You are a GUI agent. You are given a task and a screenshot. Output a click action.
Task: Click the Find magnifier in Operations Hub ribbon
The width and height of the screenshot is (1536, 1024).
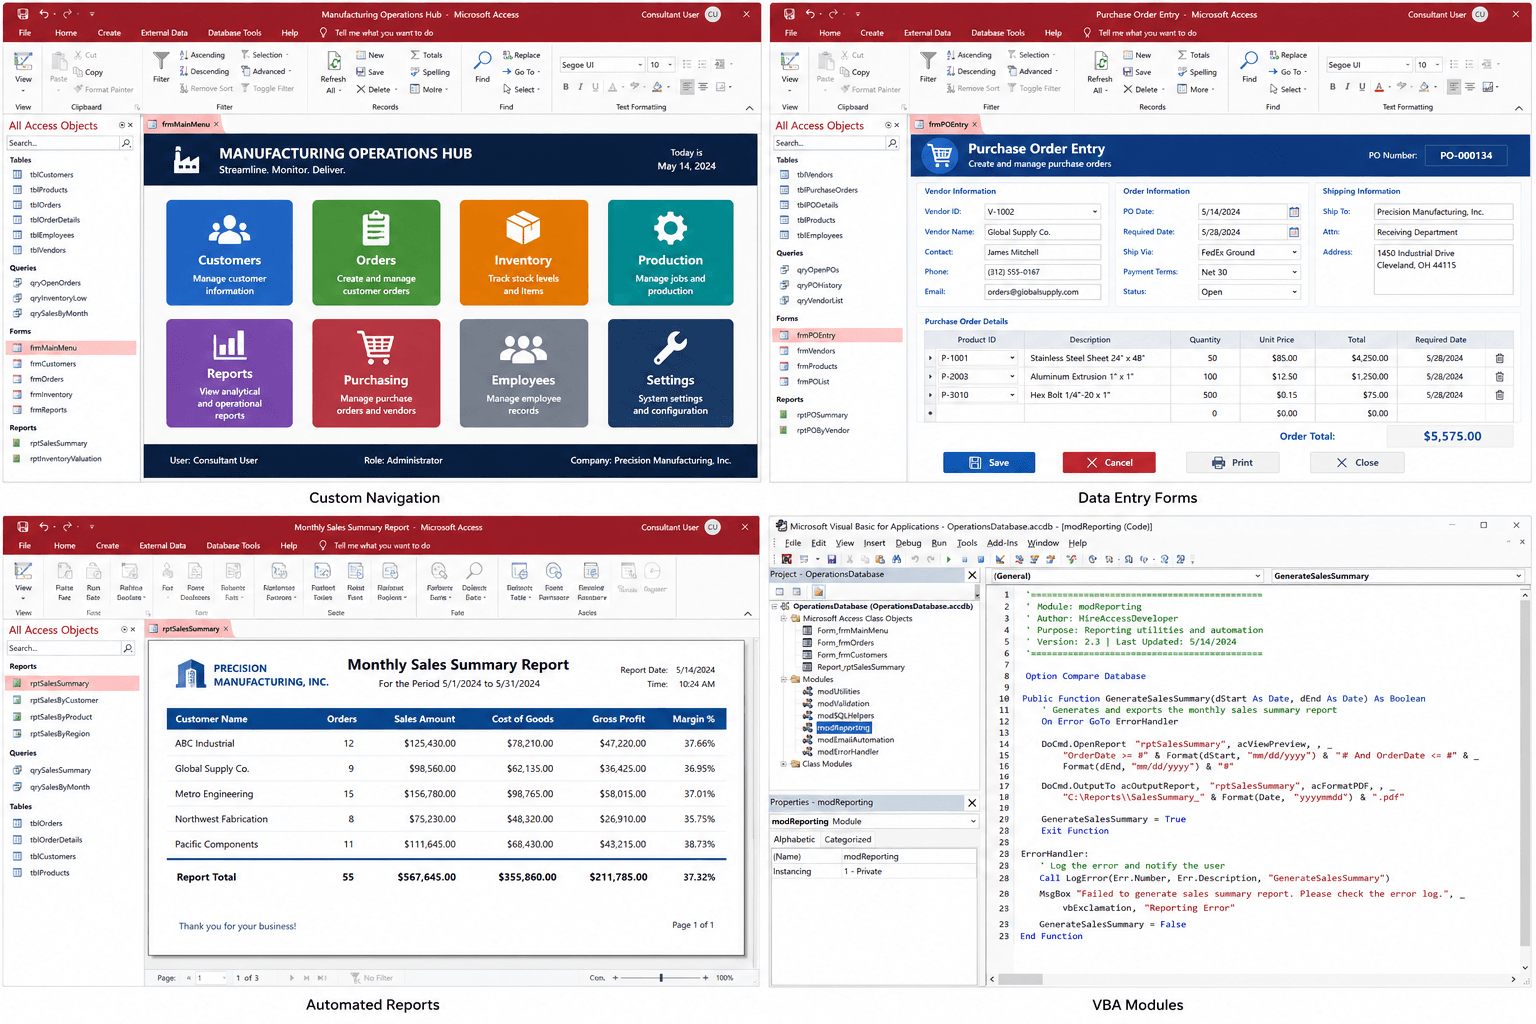483,61
